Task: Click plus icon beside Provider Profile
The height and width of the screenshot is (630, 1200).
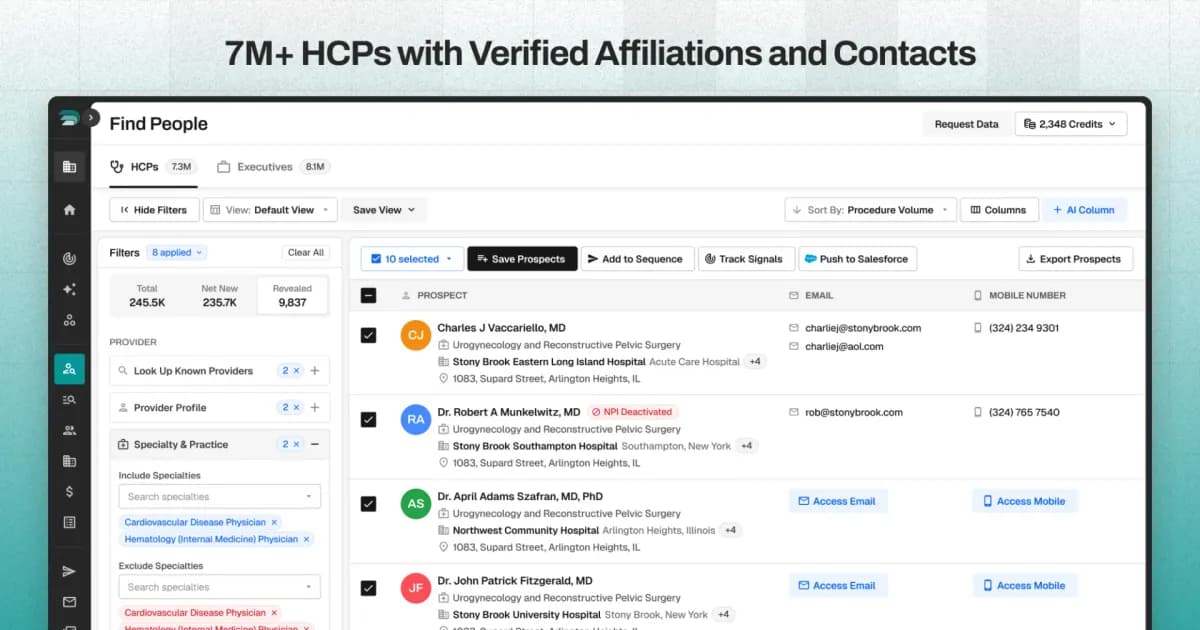Action: (x=315, y=408)
